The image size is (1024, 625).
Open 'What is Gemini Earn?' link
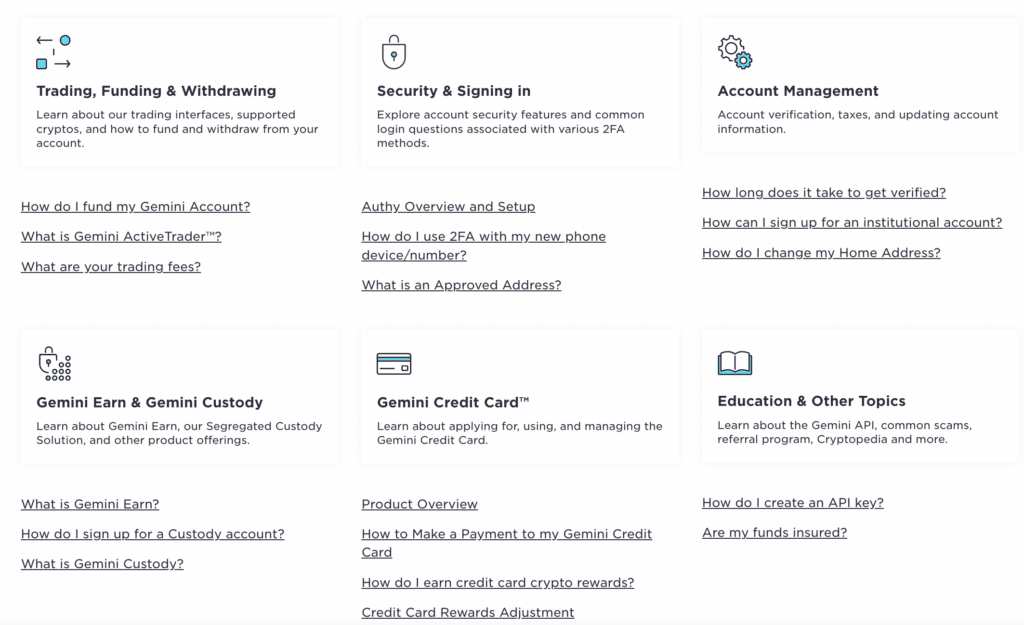pyautogui.click(x=90, y=504)
